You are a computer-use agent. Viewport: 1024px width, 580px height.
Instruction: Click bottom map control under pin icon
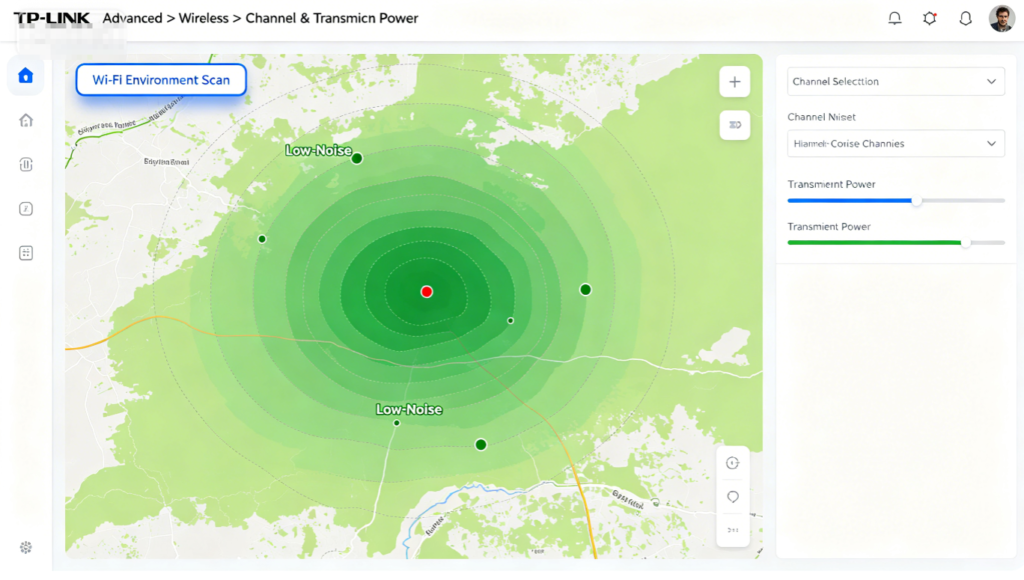pos(733,530)
